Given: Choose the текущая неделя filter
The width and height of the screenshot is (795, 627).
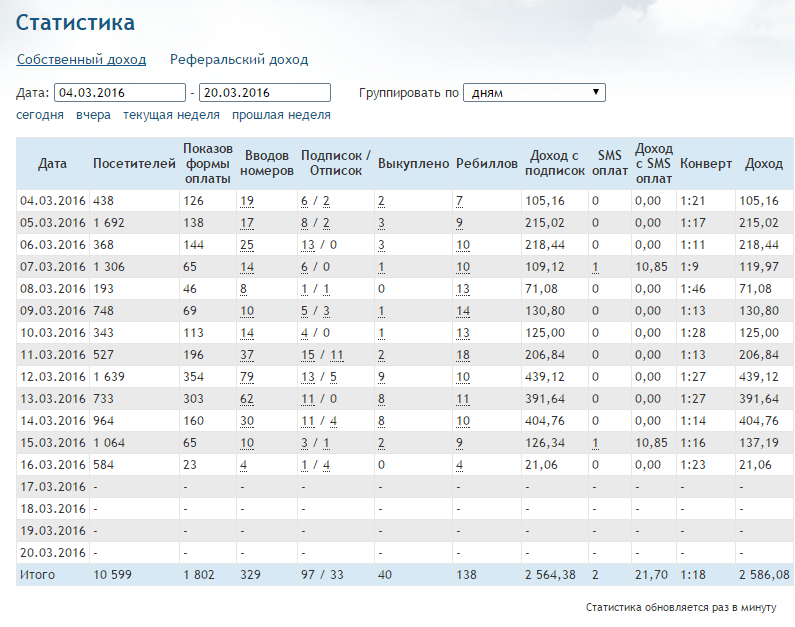Looking at the screenshot, I should click(x=171, y=115).
